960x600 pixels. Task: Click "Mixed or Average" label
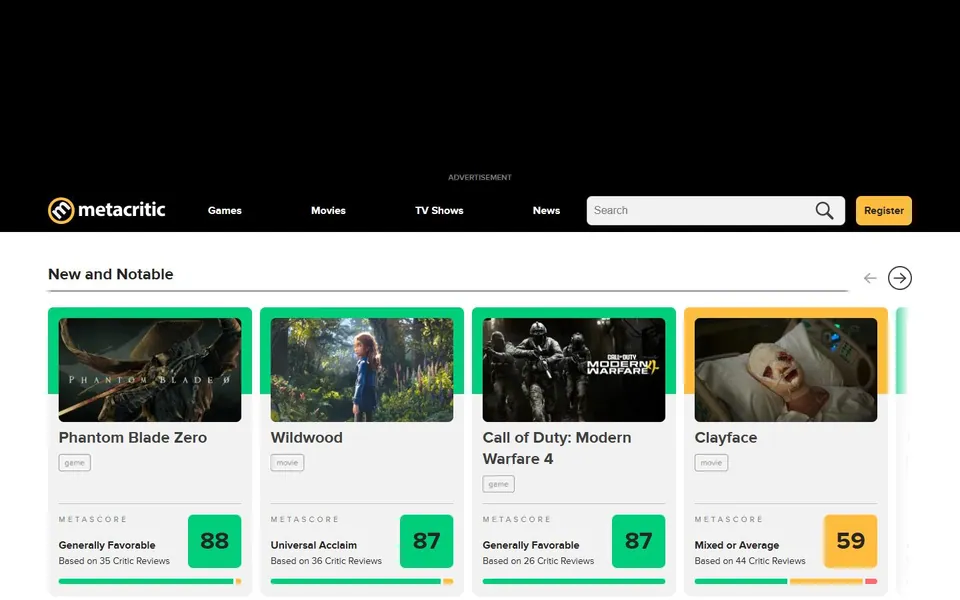(737, 545)
